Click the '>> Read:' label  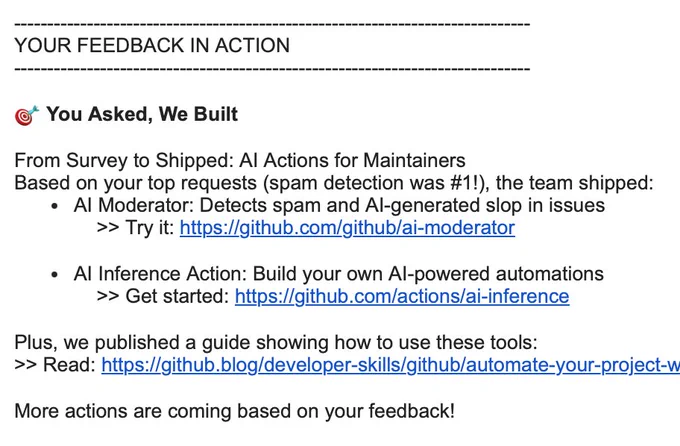pyautogui.click(x=55, y=365)
